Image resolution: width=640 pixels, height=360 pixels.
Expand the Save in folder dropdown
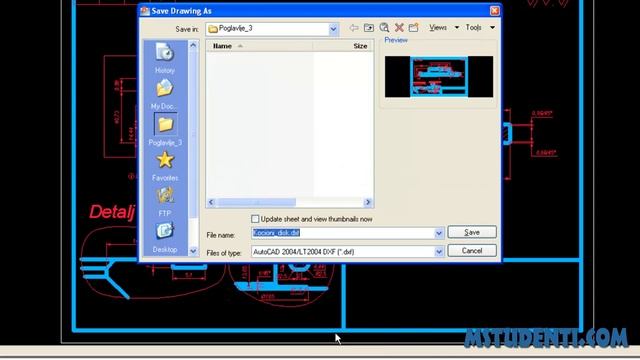click(333, 29)
